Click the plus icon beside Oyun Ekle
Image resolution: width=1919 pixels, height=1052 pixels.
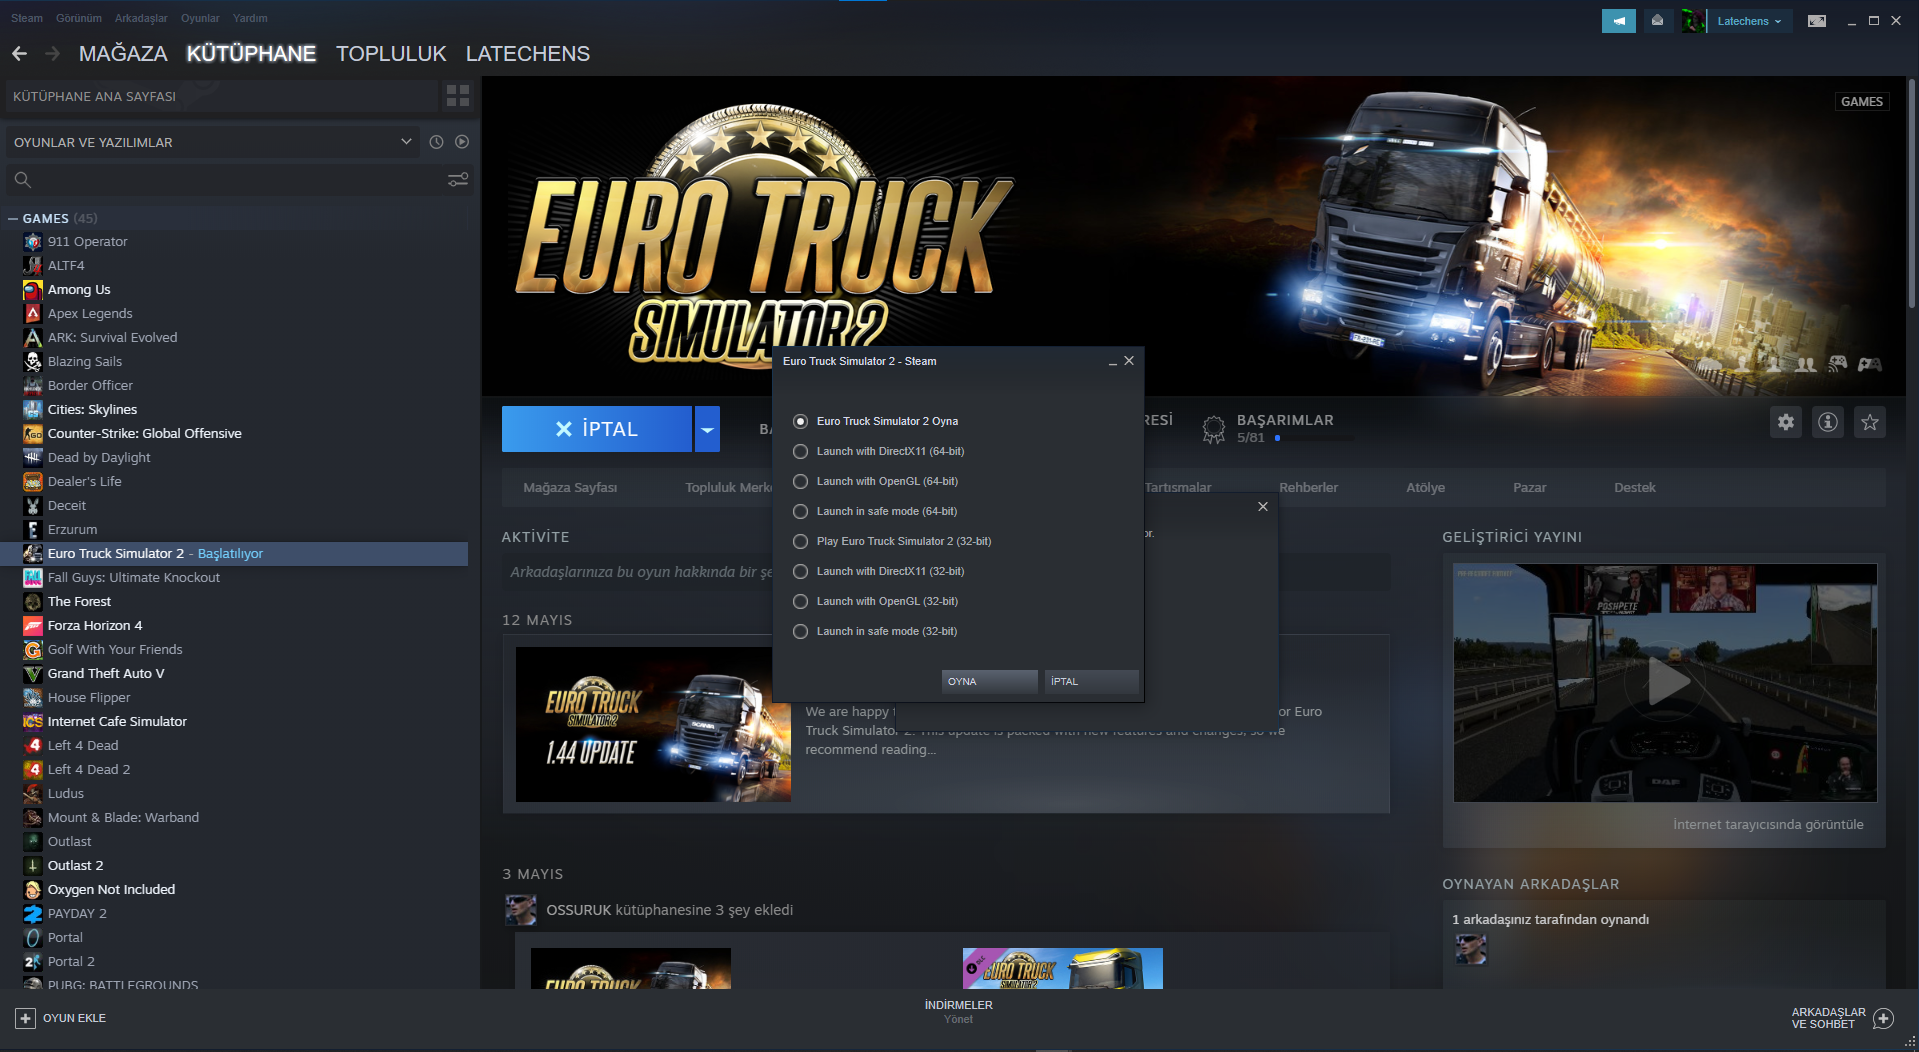pyautogui.click(x=25, y=1018)
